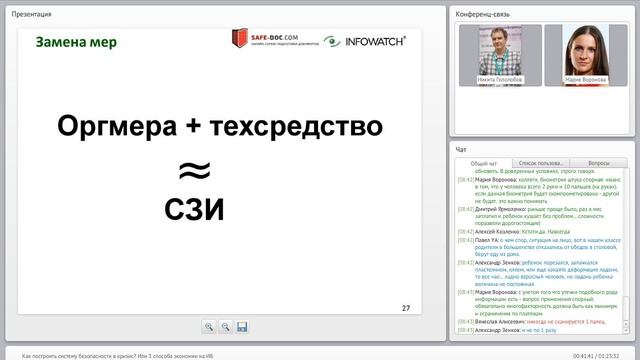Image resolution: width=640 pixels, height=360 pixels.
Task: Open the Общий чат tab
Action: click(484, 163)
